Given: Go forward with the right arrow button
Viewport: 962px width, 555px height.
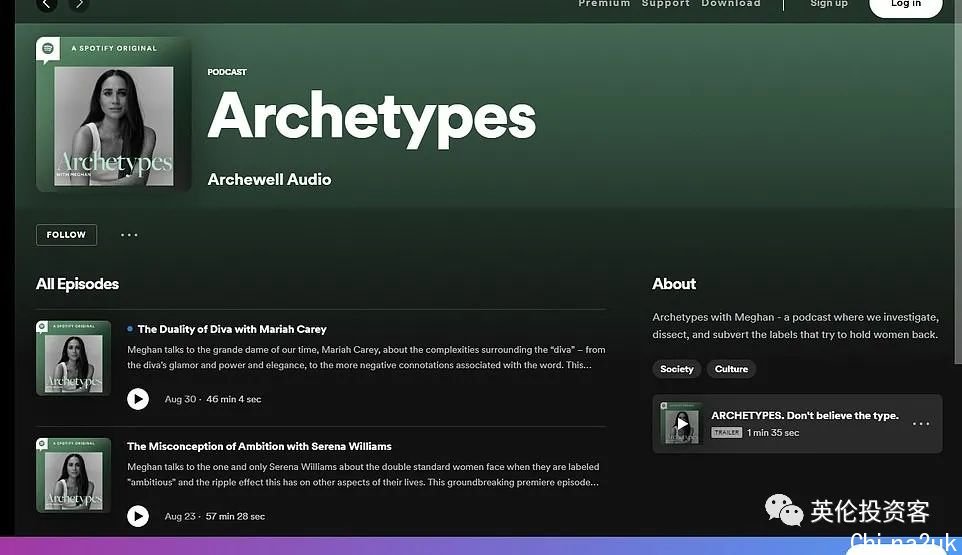Looking at the screenshot, I should [x=79, y=4].
